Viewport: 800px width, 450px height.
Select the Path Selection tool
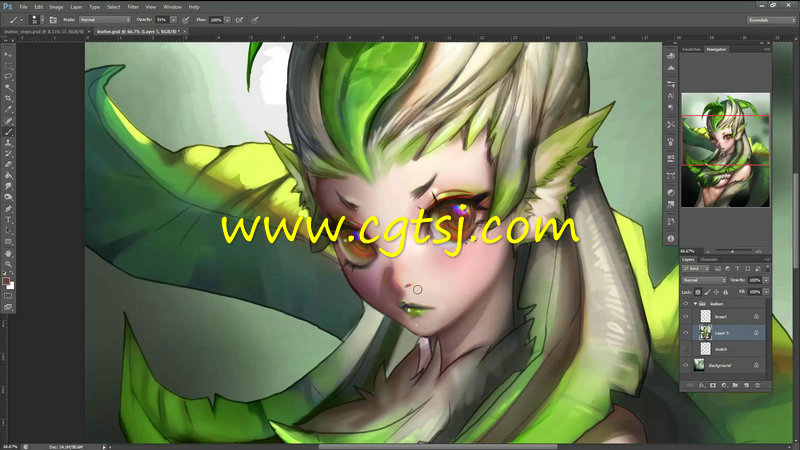(8, 231)
